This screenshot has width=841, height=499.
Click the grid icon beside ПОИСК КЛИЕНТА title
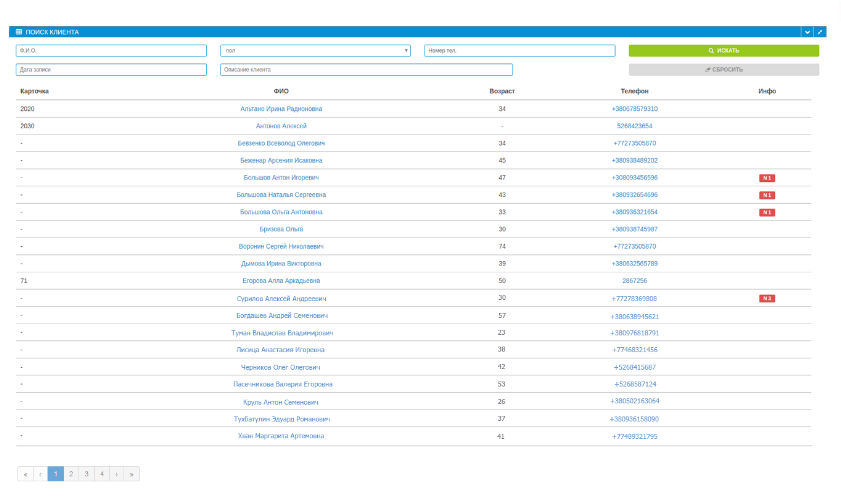tap(19, 32)
